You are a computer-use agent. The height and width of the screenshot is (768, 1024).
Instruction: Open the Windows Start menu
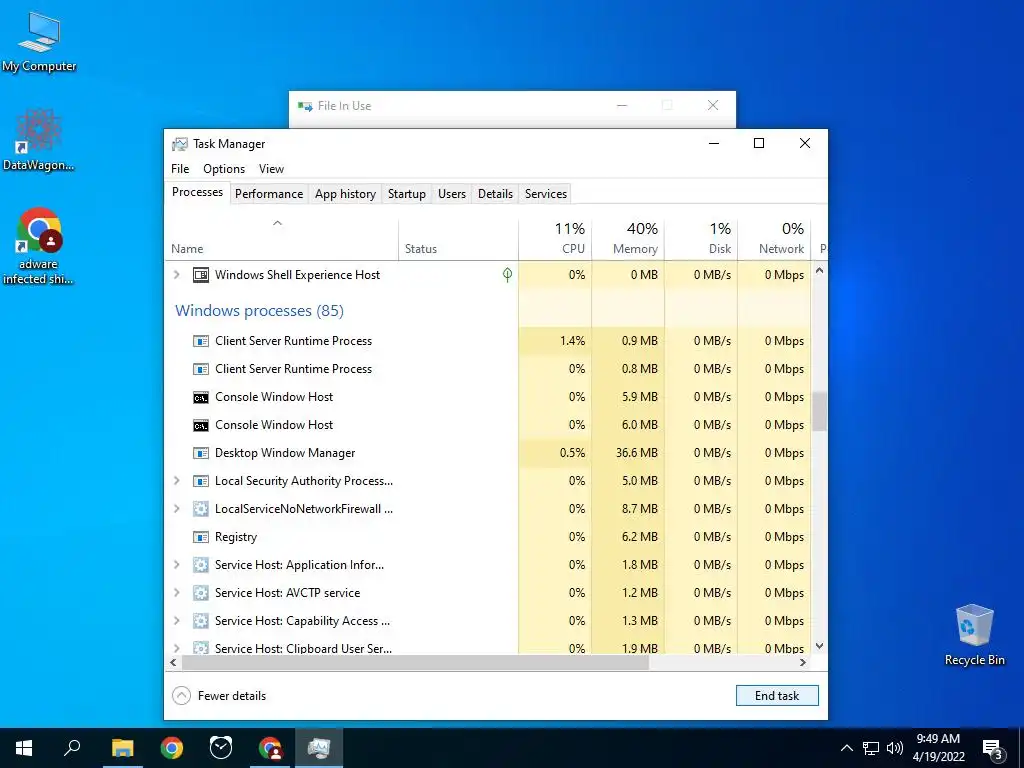pyautogui.click(x=24, y=748)
